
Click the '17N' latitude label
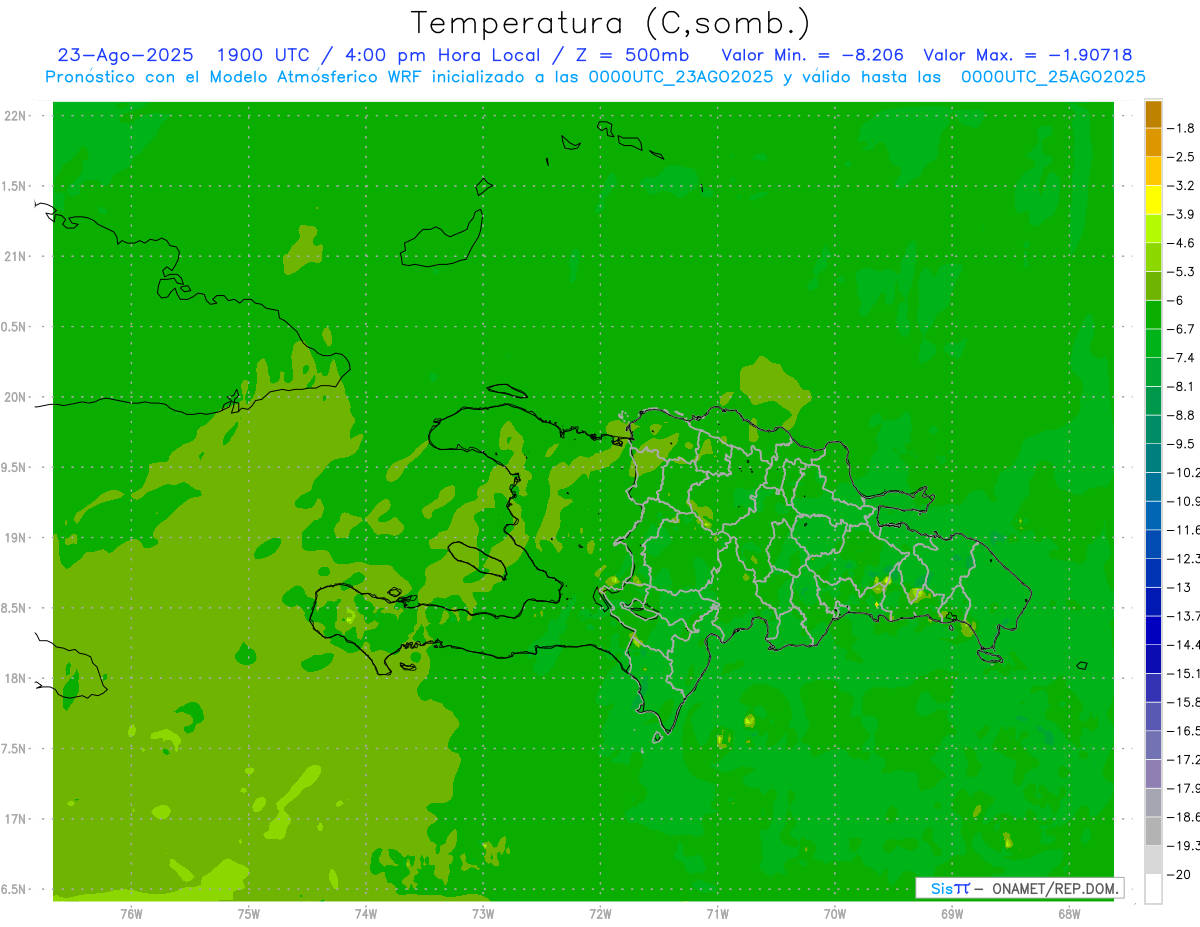pos(17,819)
